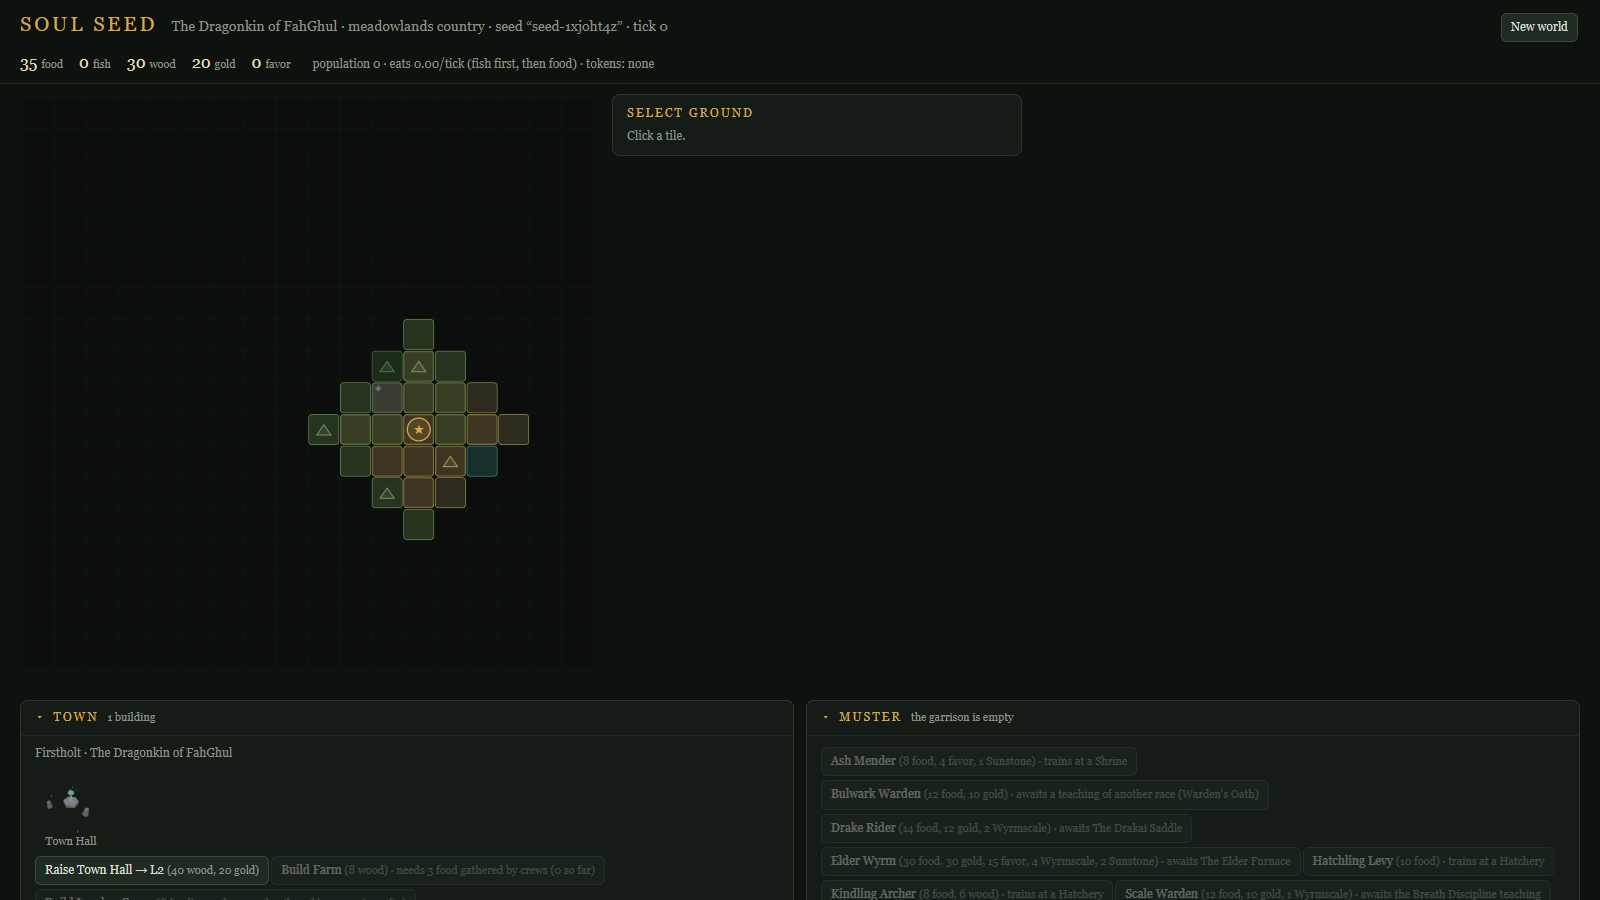Train a Hatchling Levy

click(1428, 861)
